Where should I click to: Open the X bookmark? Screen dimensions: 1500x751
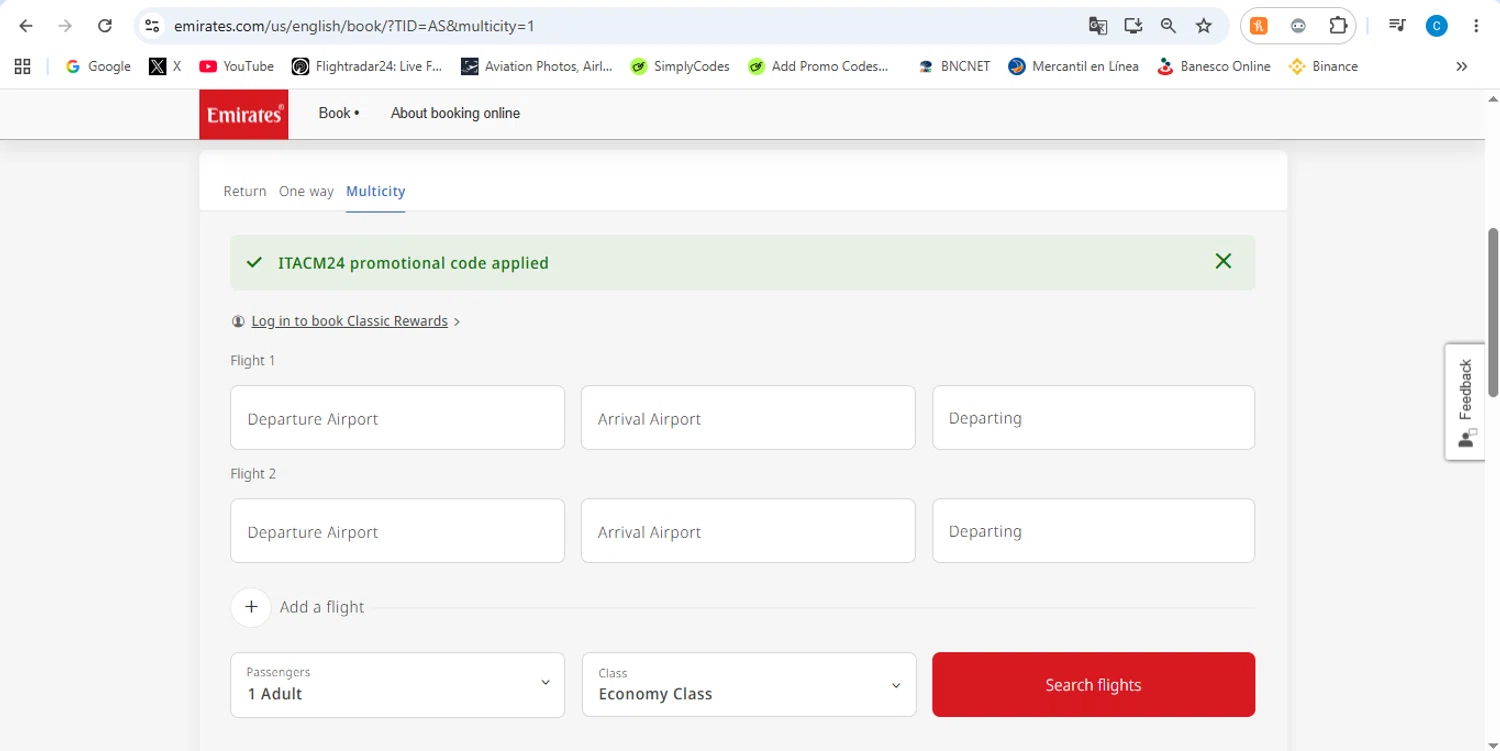click(165, 66)
